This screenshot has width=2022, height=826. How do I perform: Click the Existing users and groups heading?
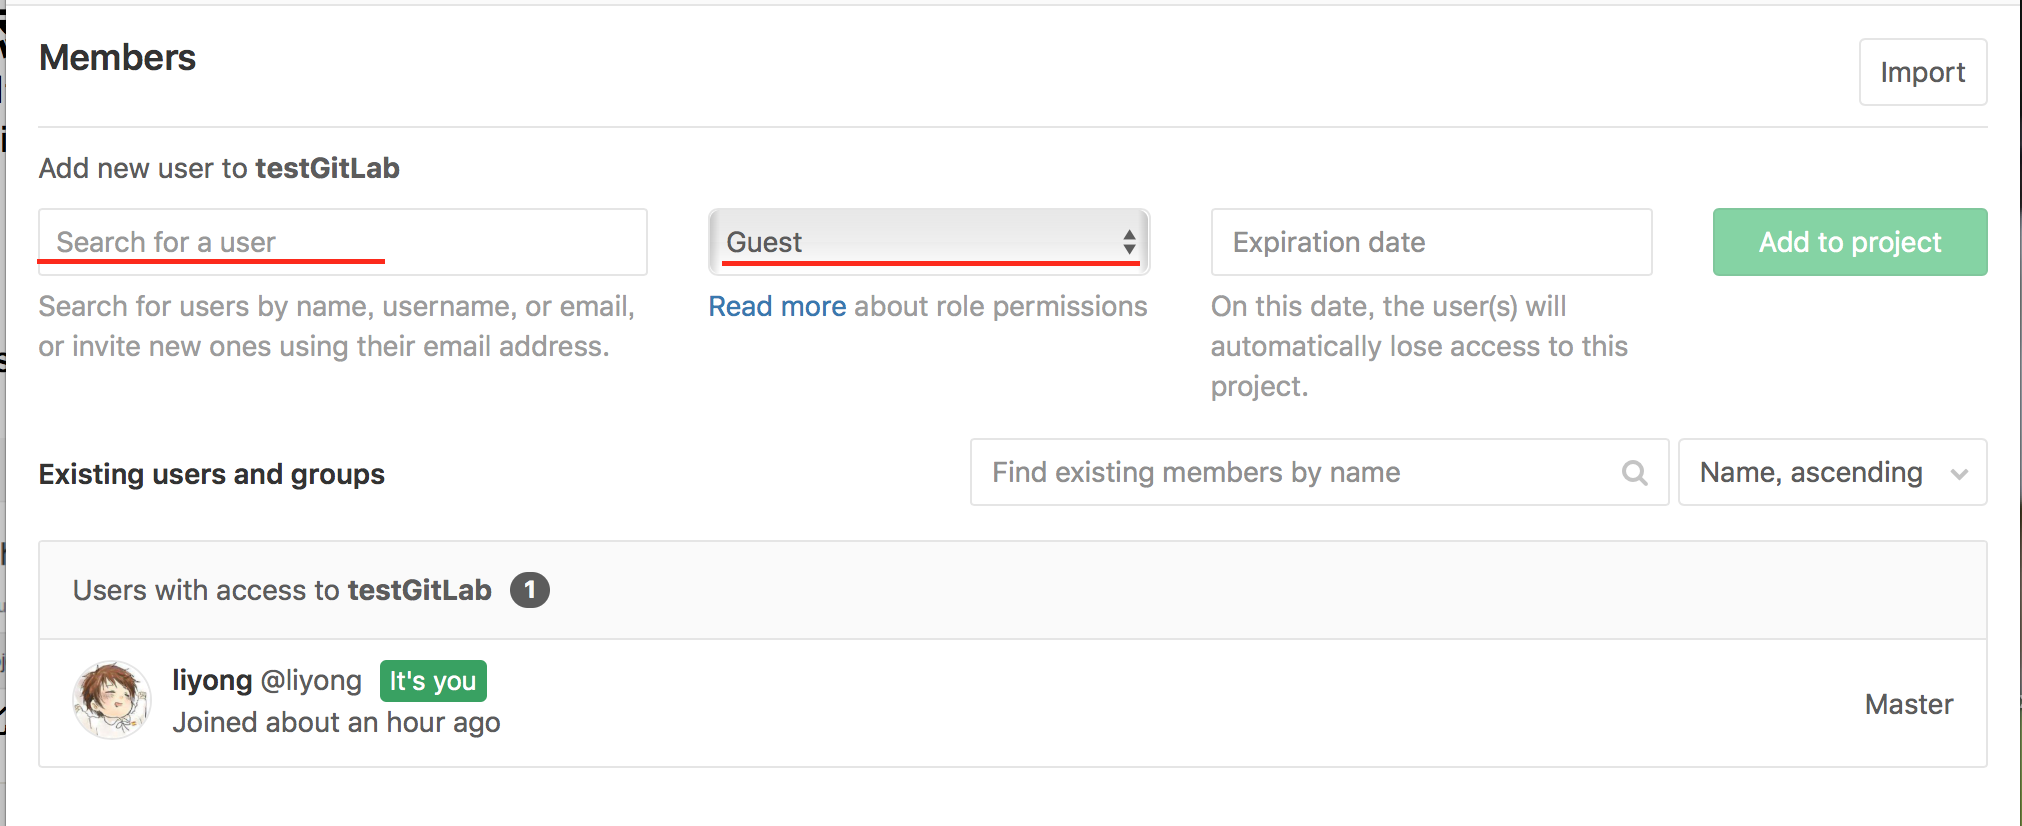[211, 474]
